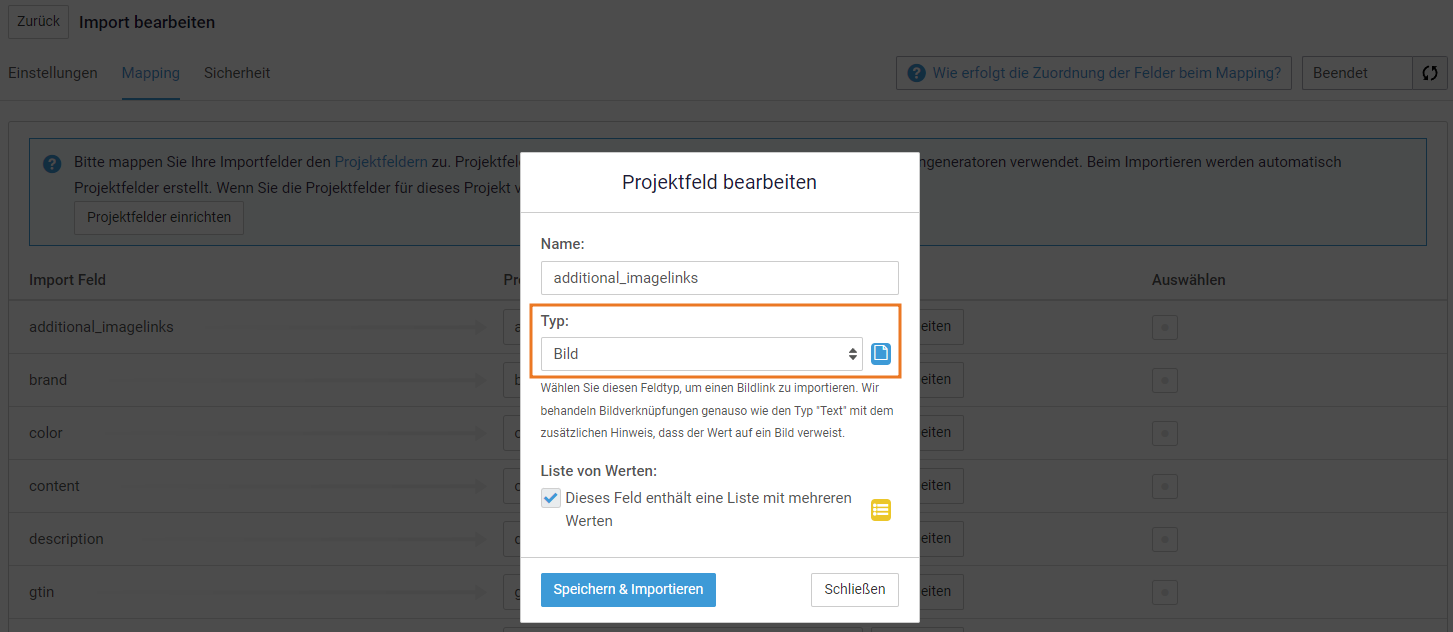
Task: Click Speichern & Importieren button
Action: click(x=628, y=589)
